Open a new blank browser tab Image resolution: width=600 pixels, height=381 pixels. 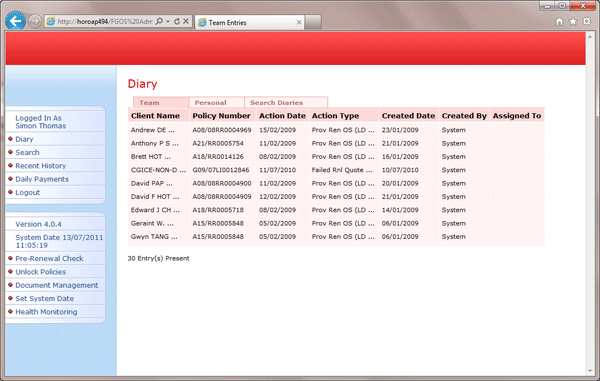(x=313, y=22)
